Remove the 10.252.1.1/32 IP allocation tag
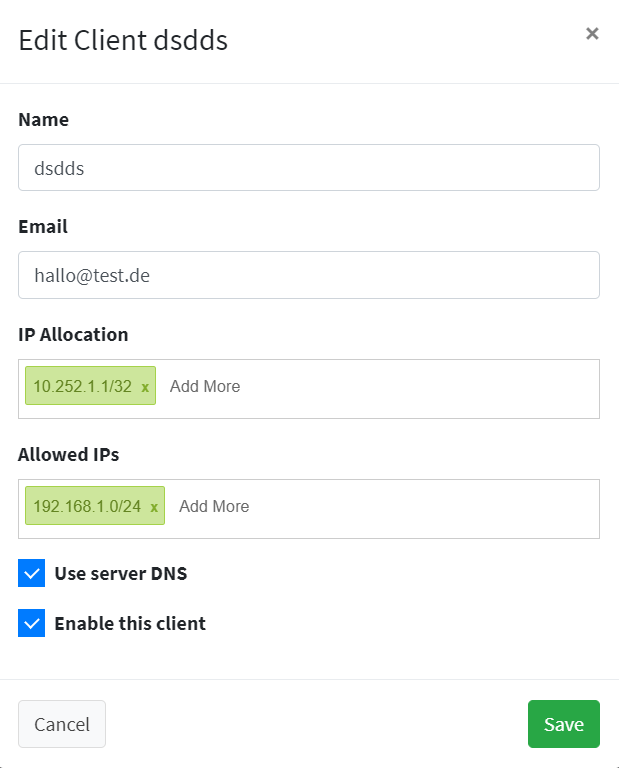This screenshot has height=768, width=619. 145,387
